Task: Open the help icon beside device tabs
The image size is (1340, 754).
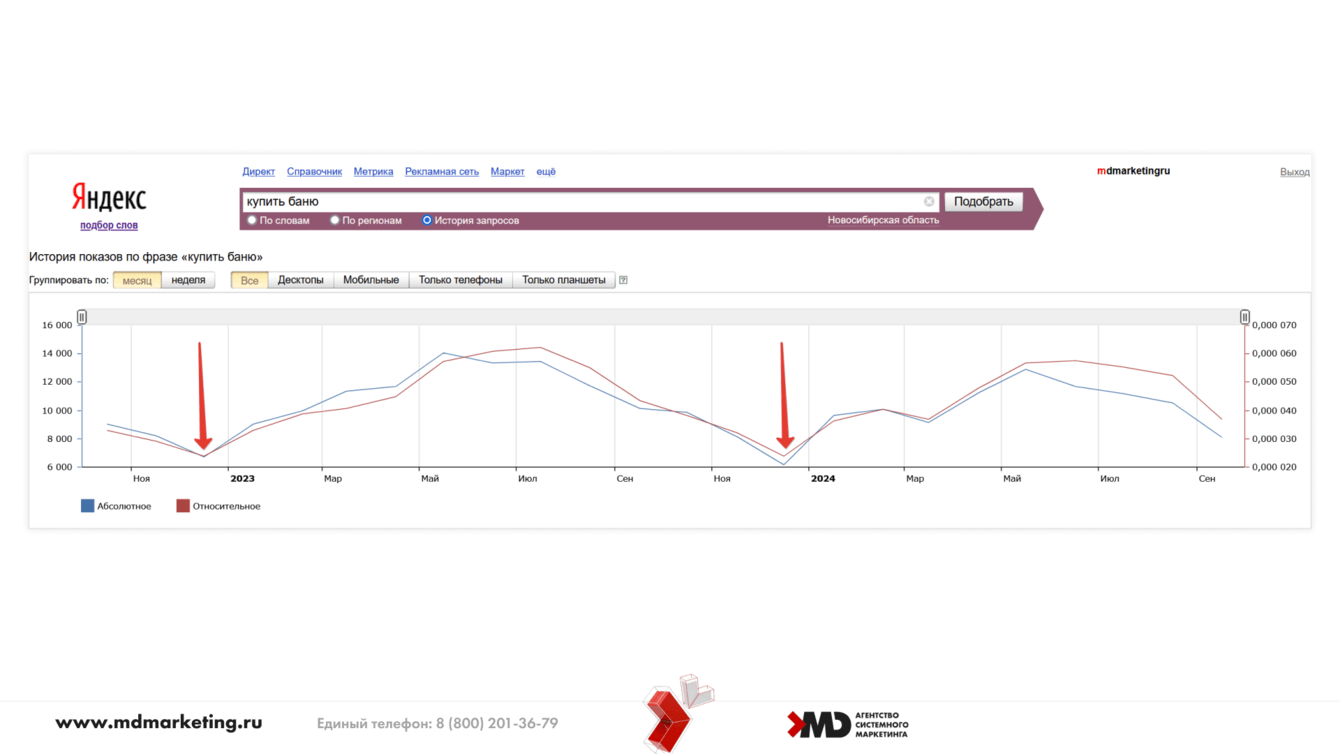Action: (623, 280)
